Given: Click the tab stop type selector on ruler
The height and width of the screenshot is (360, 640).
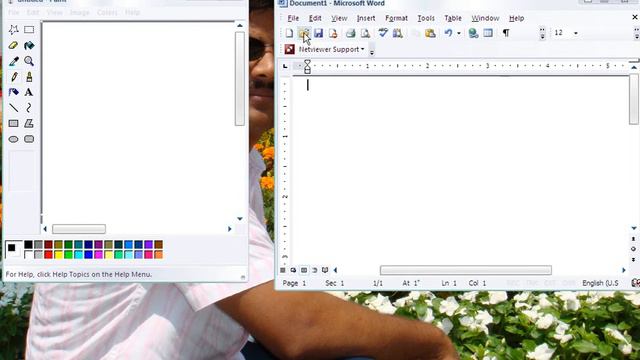Looking at the screenshot, I should tap(285, 66).
